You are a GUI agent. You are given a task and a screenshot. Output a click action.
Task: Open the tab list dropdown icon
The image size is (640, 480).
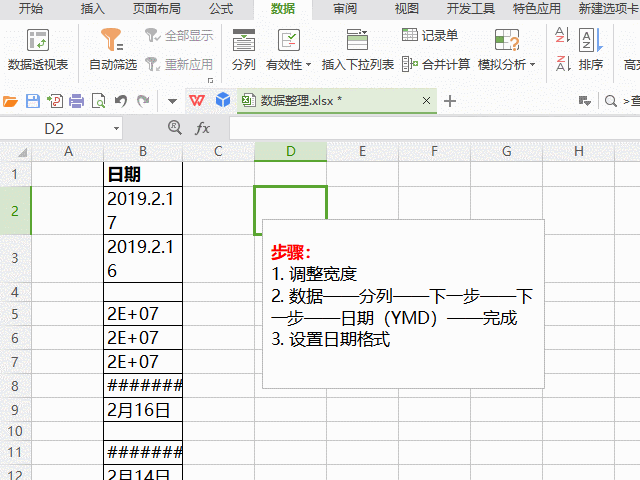coord(584,101)
